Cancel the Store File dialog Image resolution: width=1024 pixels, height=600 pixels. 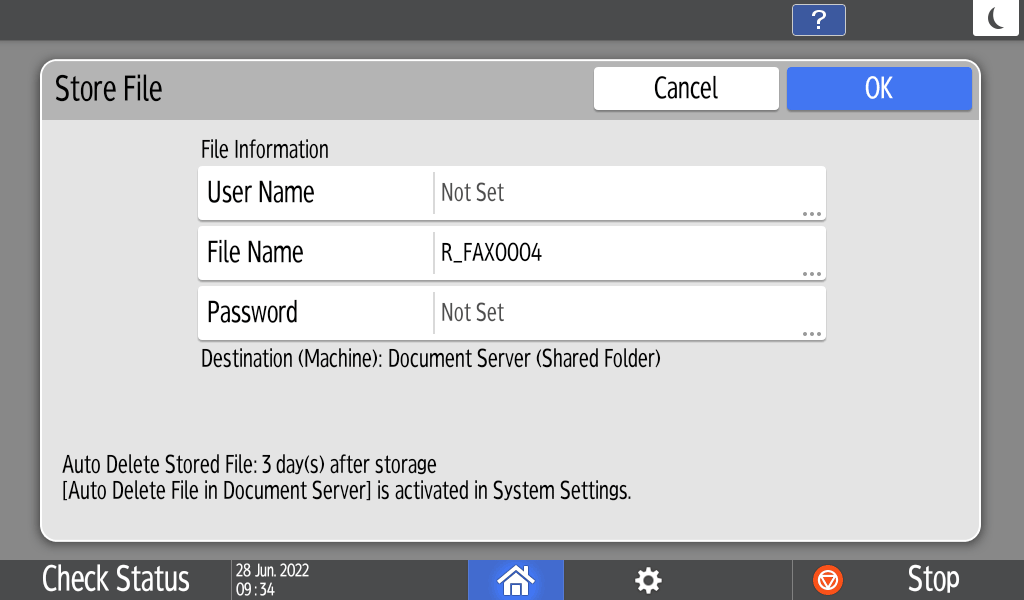(x=686, y=88)
